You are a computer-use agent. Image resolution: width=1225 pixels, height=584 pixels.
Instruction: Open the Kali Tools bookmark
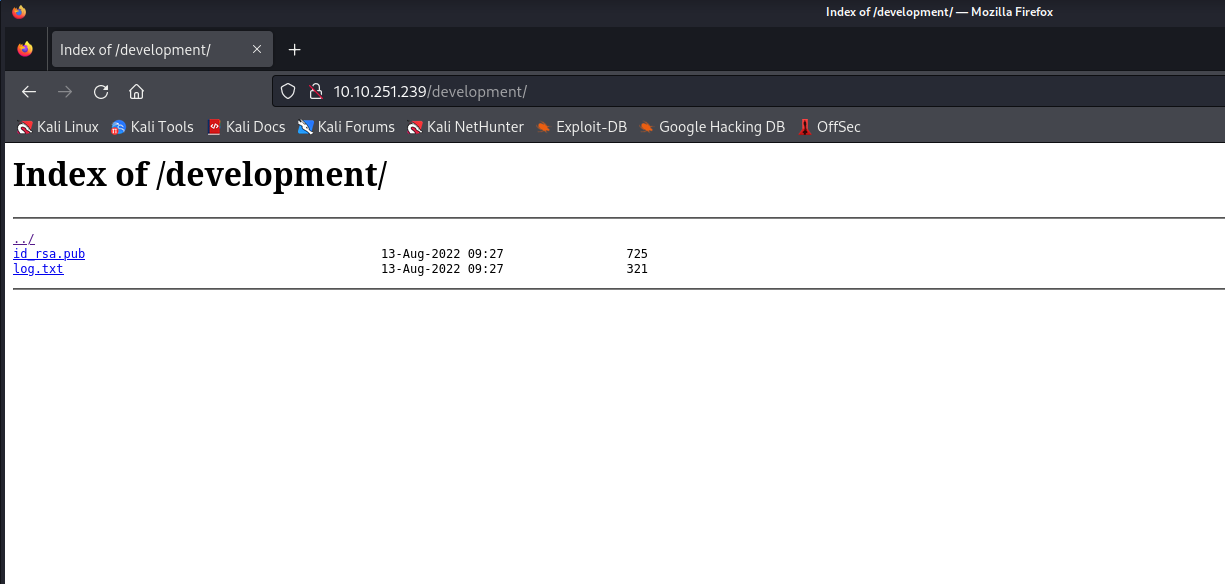click(152, 127)
